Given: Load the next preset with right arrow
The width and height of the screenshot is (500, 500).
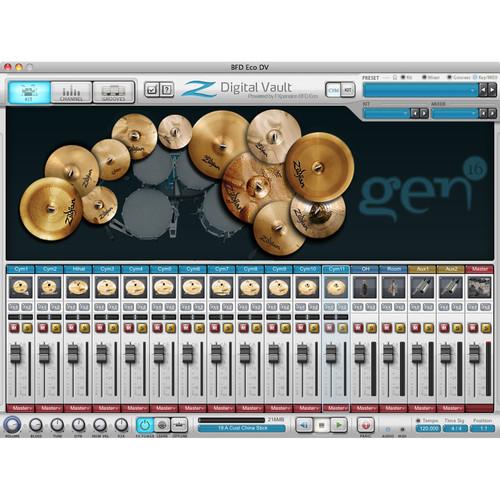Looking at the screenshot, I should coord(492,90).
